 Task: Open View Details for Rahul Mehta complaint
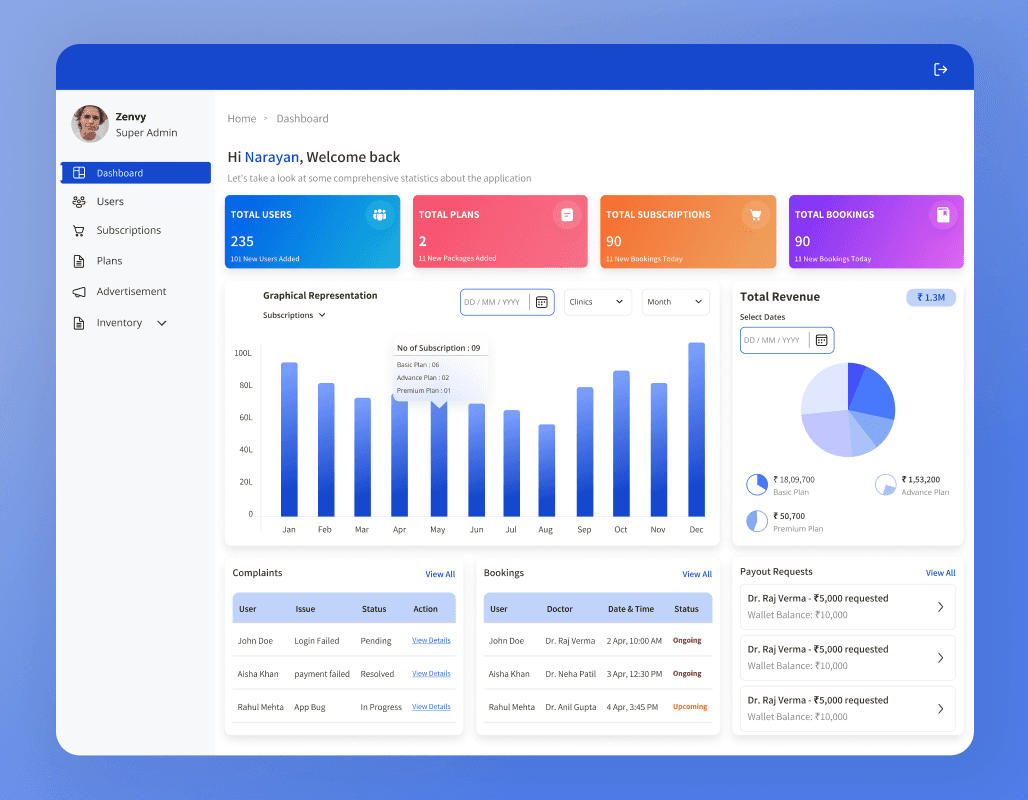(431, 707)
